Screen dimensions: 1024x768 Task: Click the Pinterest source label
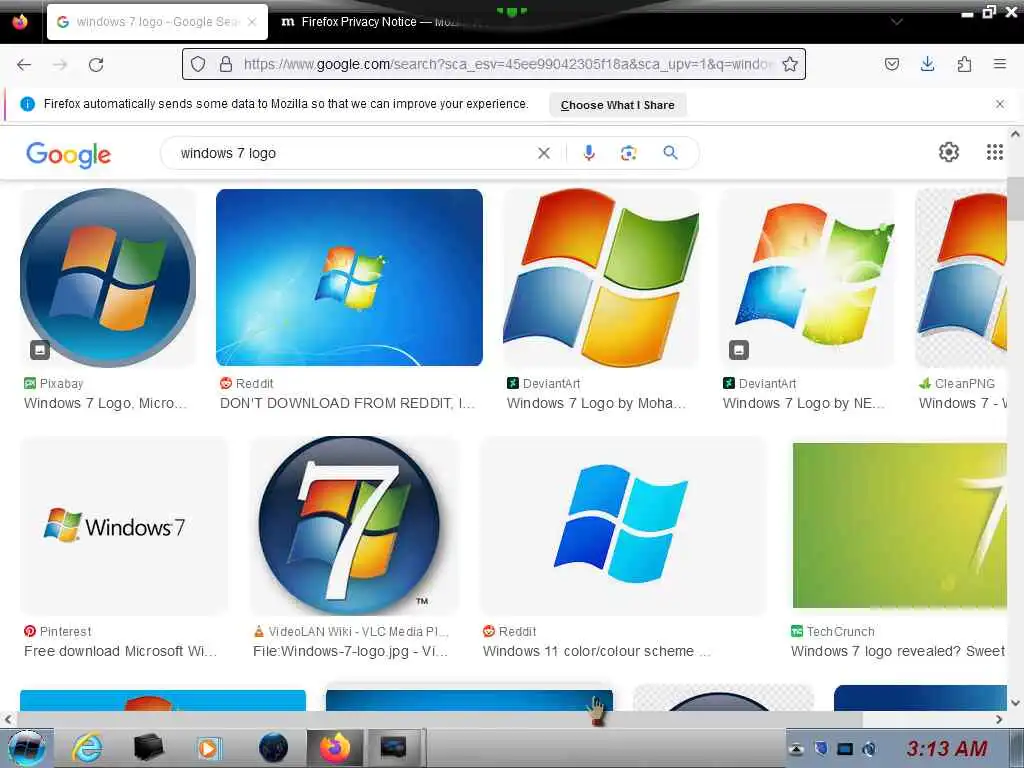(57, 632)
